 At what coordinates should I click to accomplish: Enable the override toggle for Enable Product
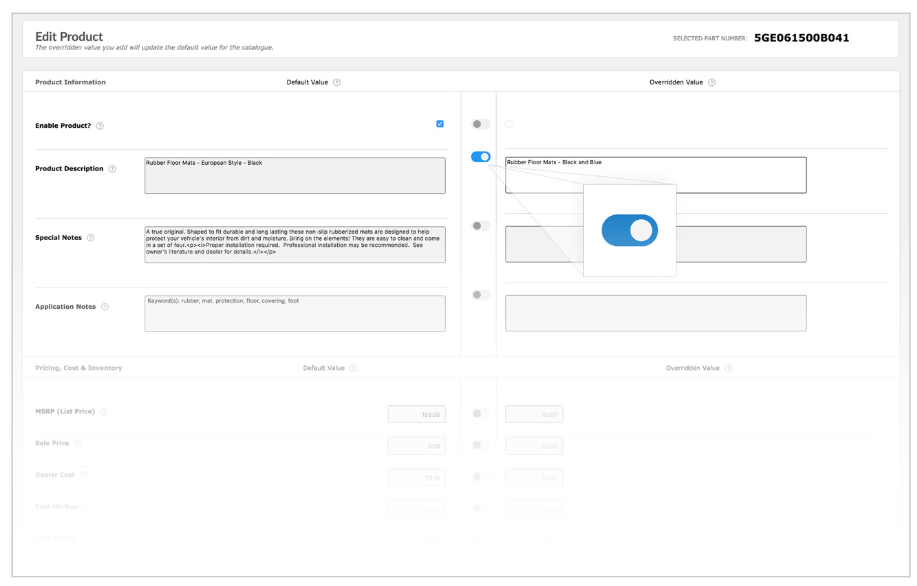[481, 124]
